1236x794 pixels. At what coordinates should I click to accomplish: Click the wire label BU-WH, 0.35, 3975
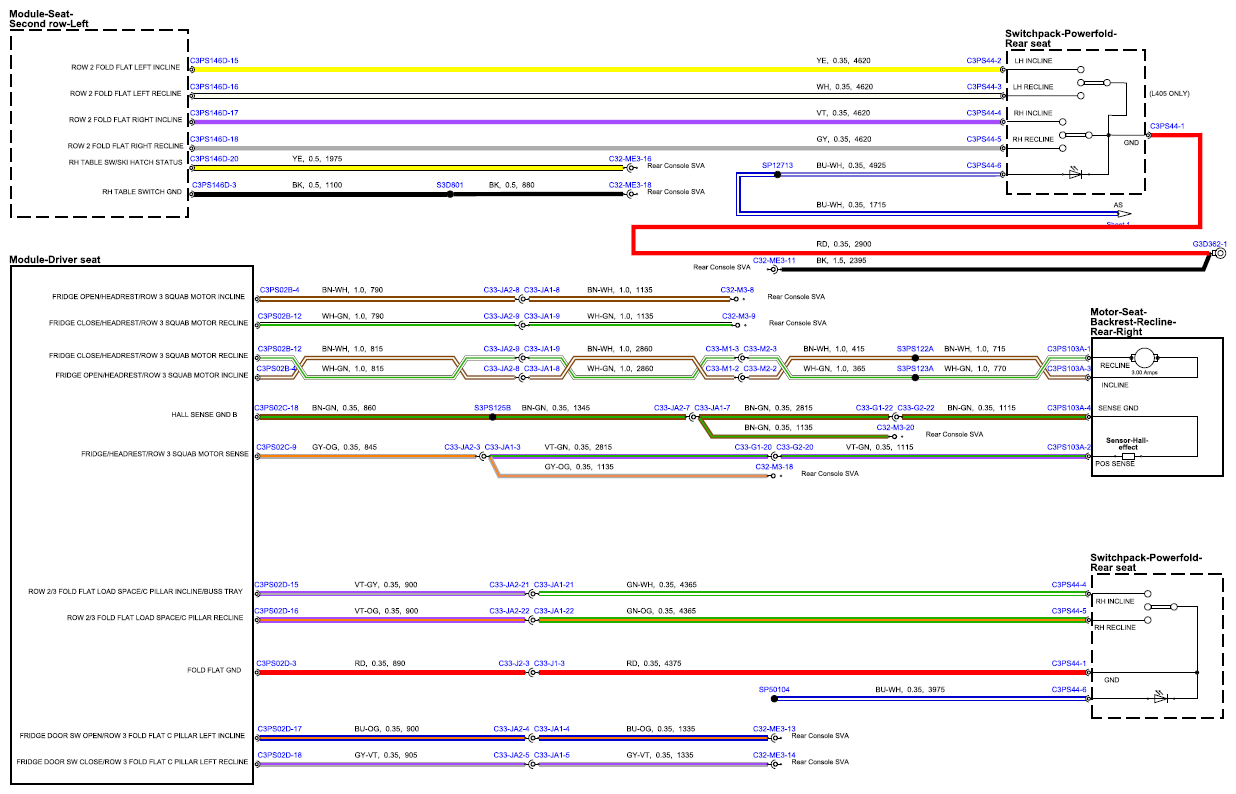point(909,689)
